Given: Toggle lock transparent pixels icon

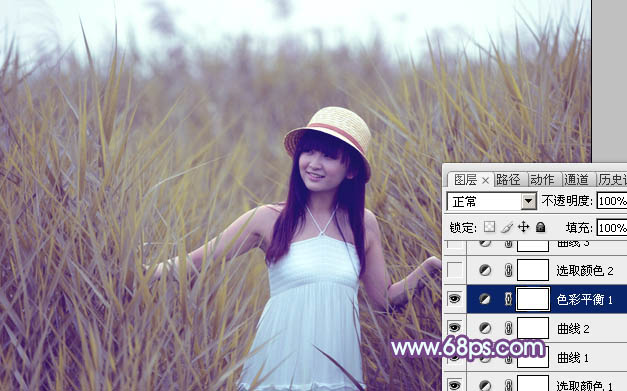Looking at the screenshot, I should 489,227.
